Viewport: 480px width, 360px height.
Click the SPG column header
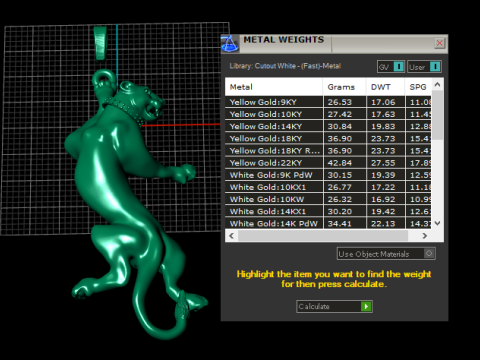(x=418, y=87)
